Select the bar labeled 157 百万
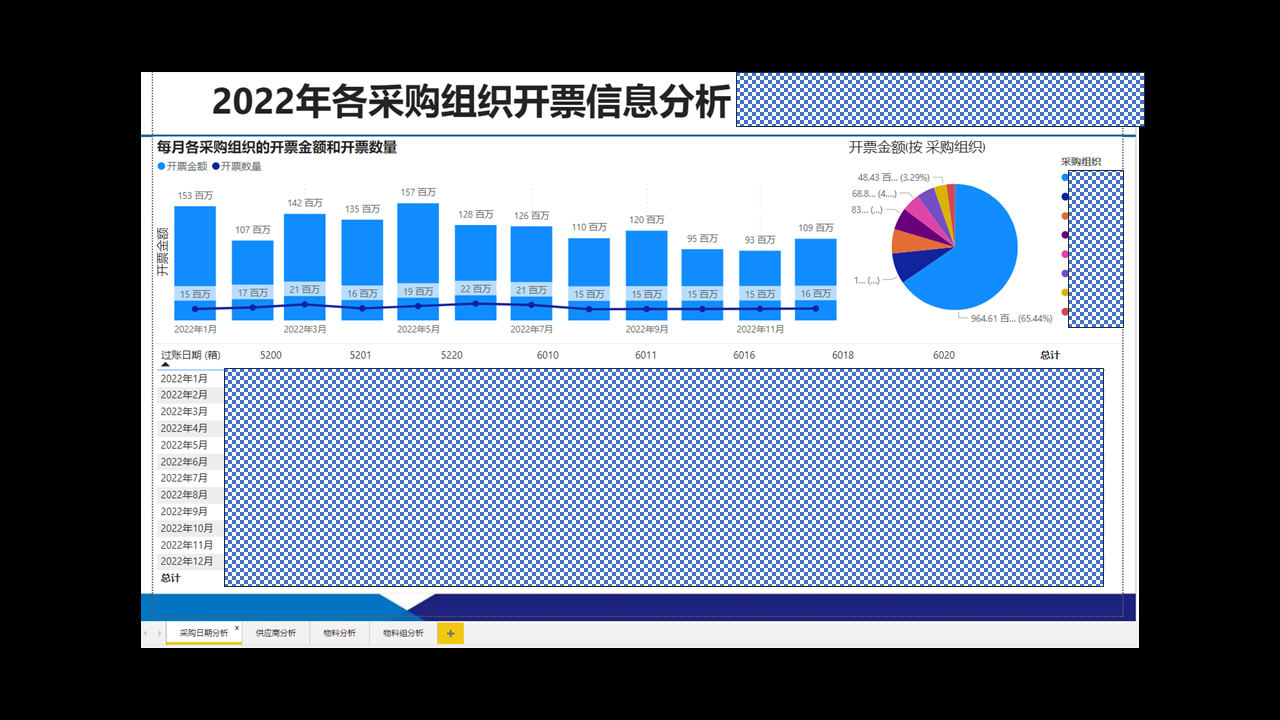Screen dimensions: 1280x720 point(418,261)
